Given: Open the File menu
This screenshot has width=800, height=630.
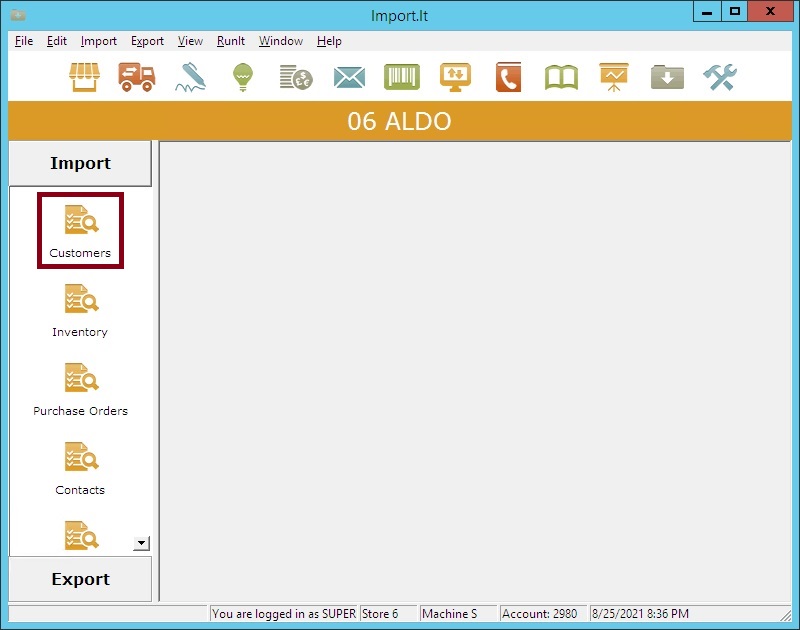Looking at the screenshot, I should pyautogui.click(x=24, y=41).
